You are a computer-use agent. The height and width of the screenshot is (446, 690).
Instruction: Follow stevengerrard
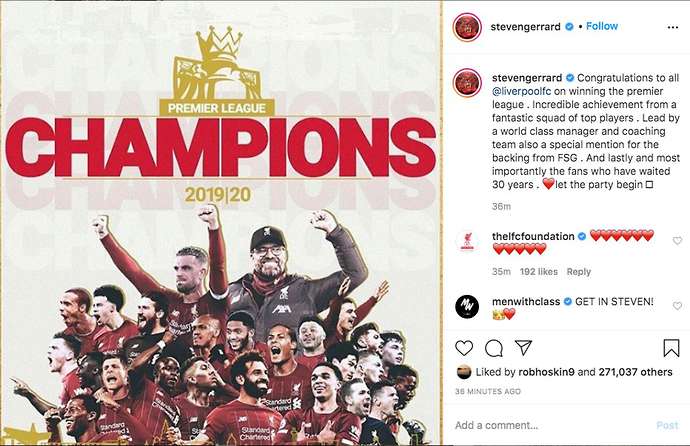[x=602, y=26]
